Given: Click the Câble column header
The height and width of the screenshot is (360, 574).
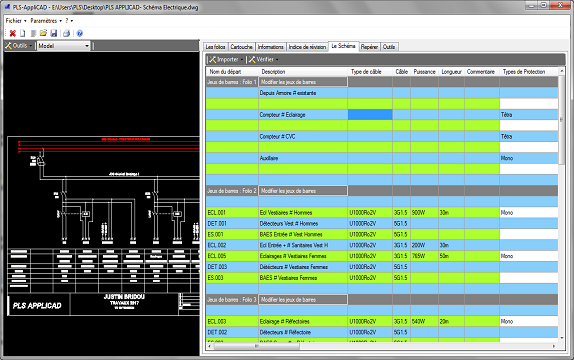Looking at the screenshot, I should tap(402, 72).
